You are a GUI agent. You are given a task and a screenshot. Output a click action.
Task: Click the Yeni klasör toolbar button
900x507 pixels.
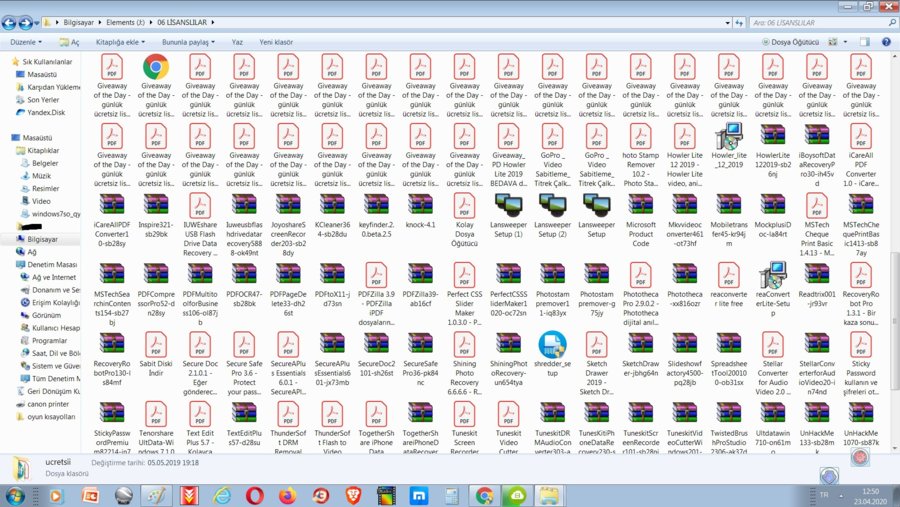[276, 42]
